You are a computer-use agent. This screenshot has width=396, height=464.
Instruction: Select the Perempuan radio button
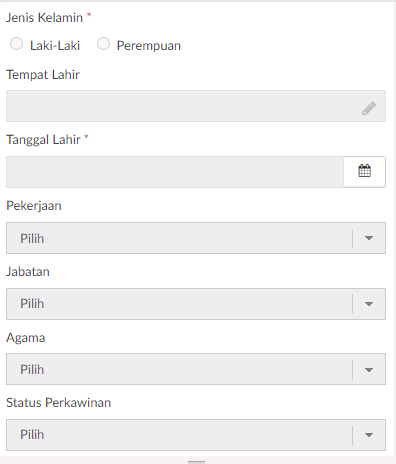pos(103,44)
